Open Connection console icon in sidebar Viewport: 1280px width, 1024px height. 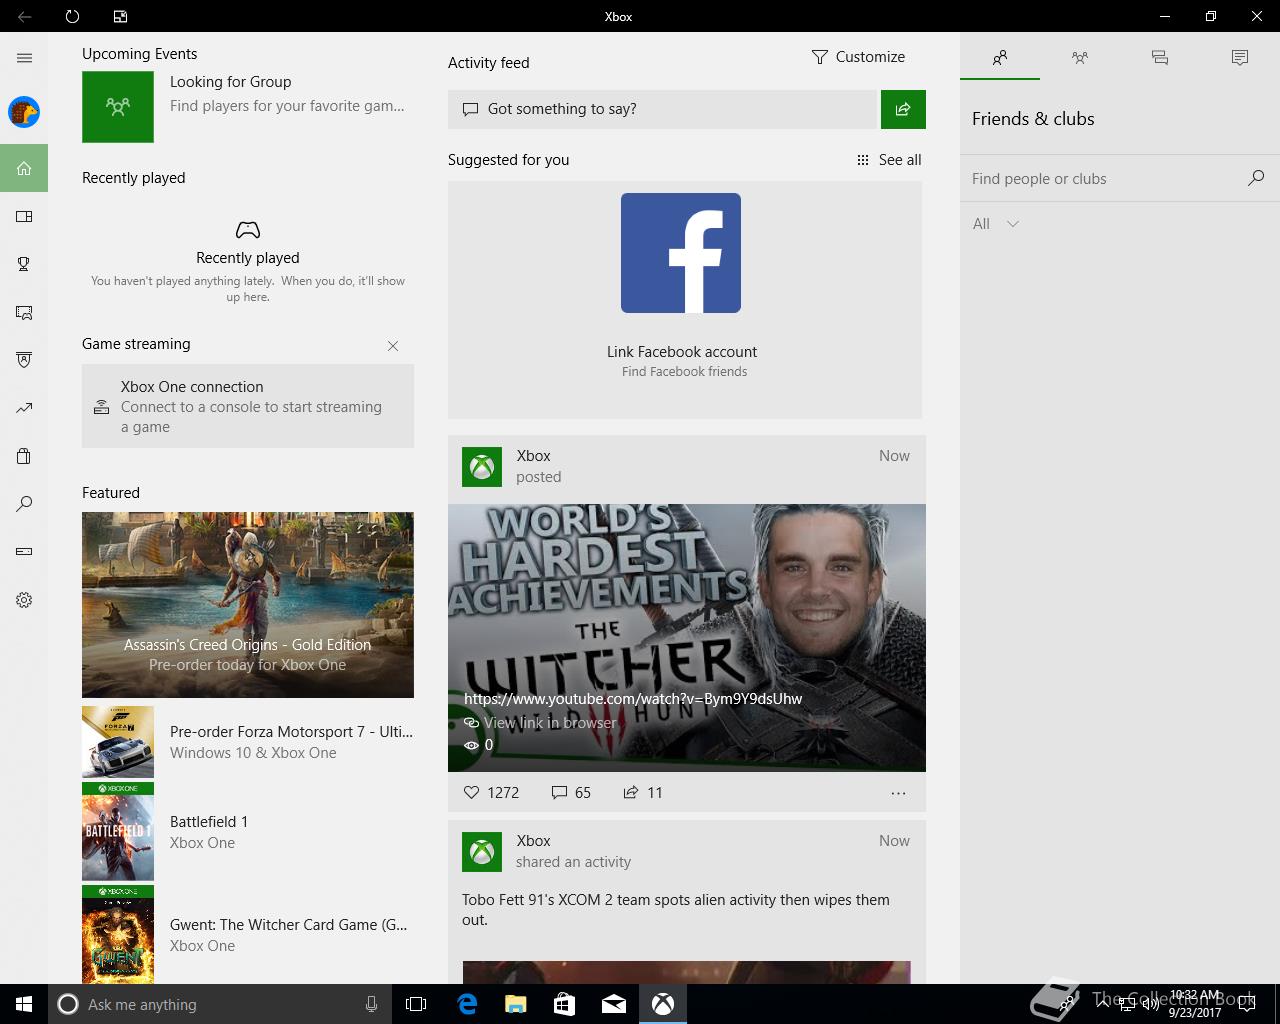[x=24, y=552]
